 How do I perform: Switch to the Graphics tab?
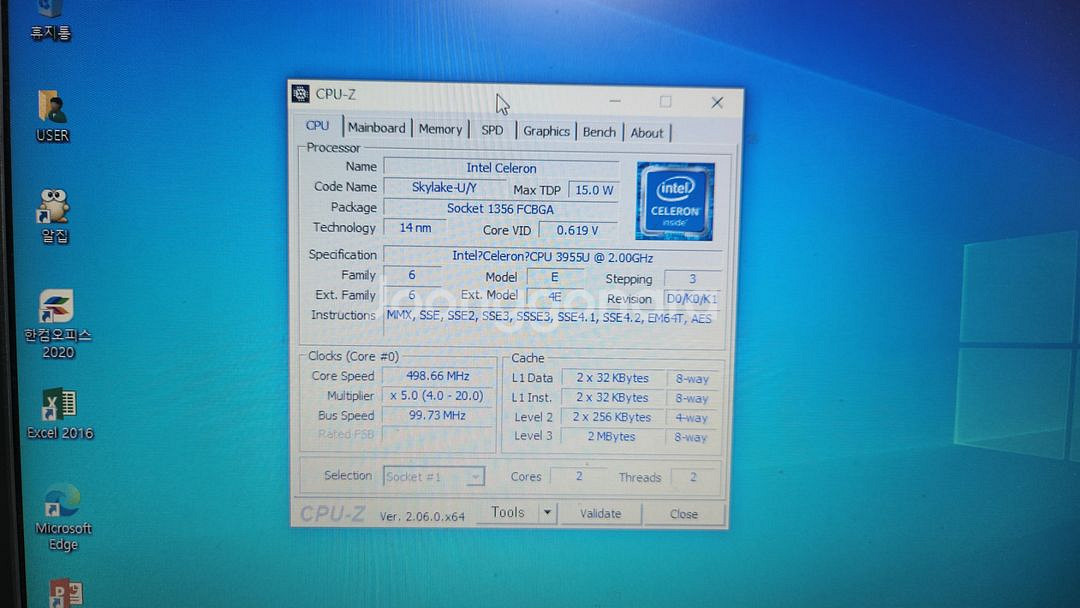[x=546, y=131]
